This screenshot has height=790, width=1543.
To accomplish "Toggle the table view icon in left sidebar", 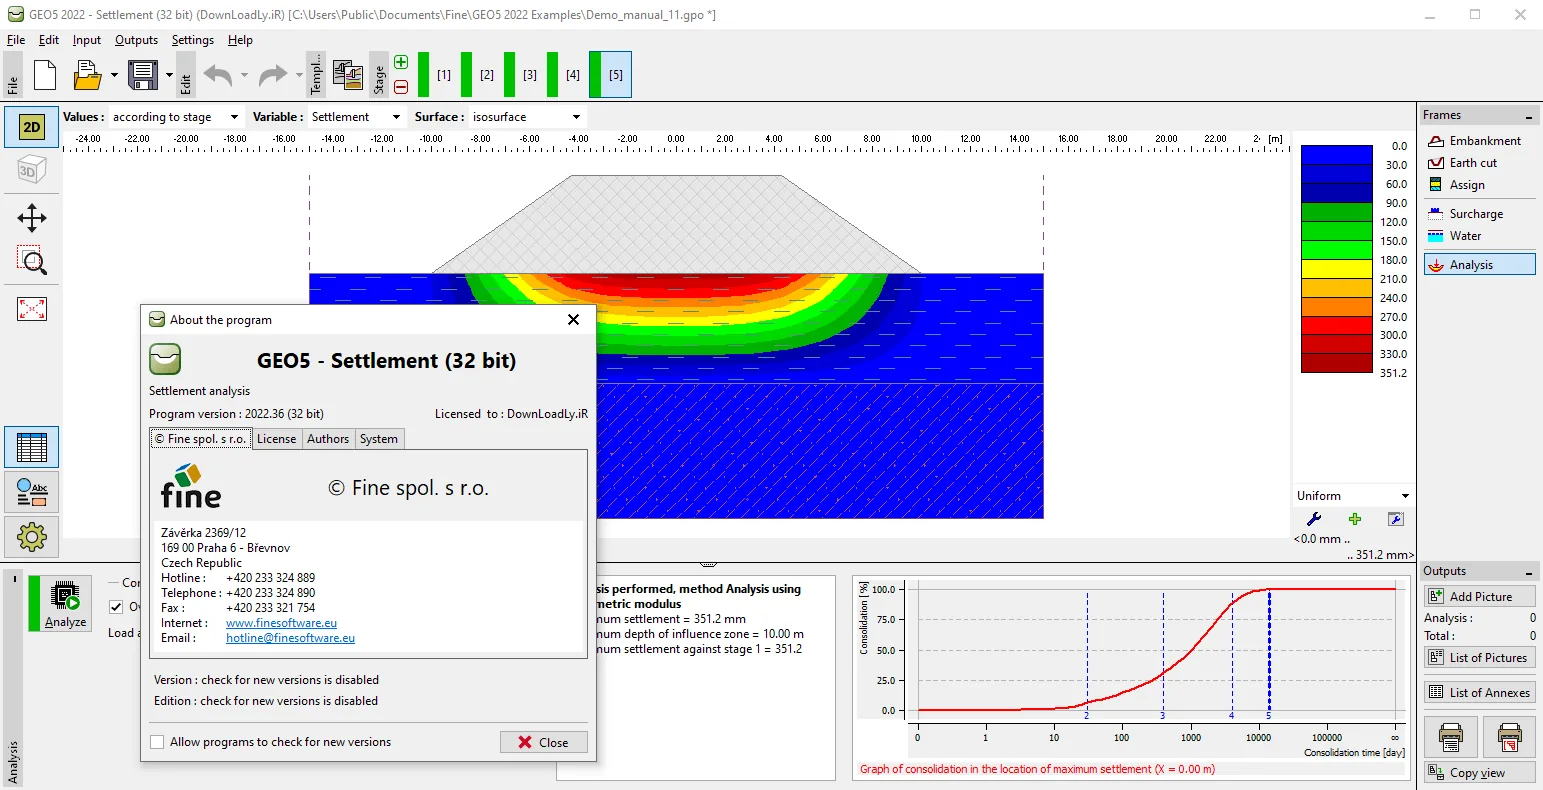I will pos(32,447).
